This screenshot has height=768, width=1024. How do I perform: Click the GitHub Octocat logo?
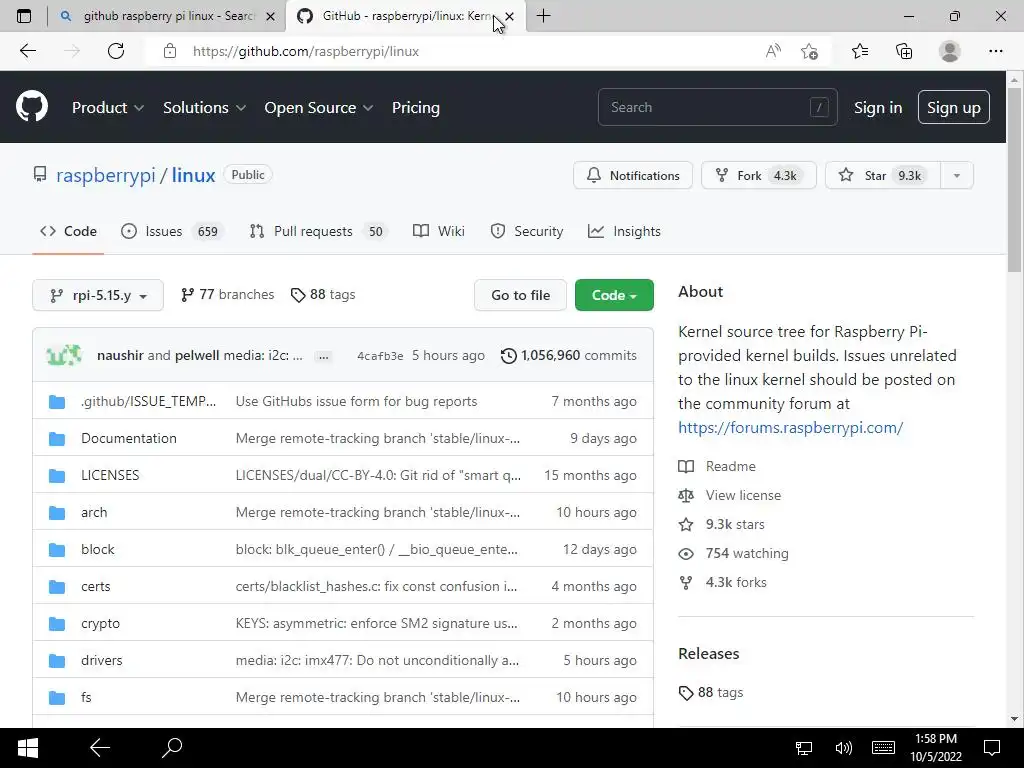pos(32,107)
